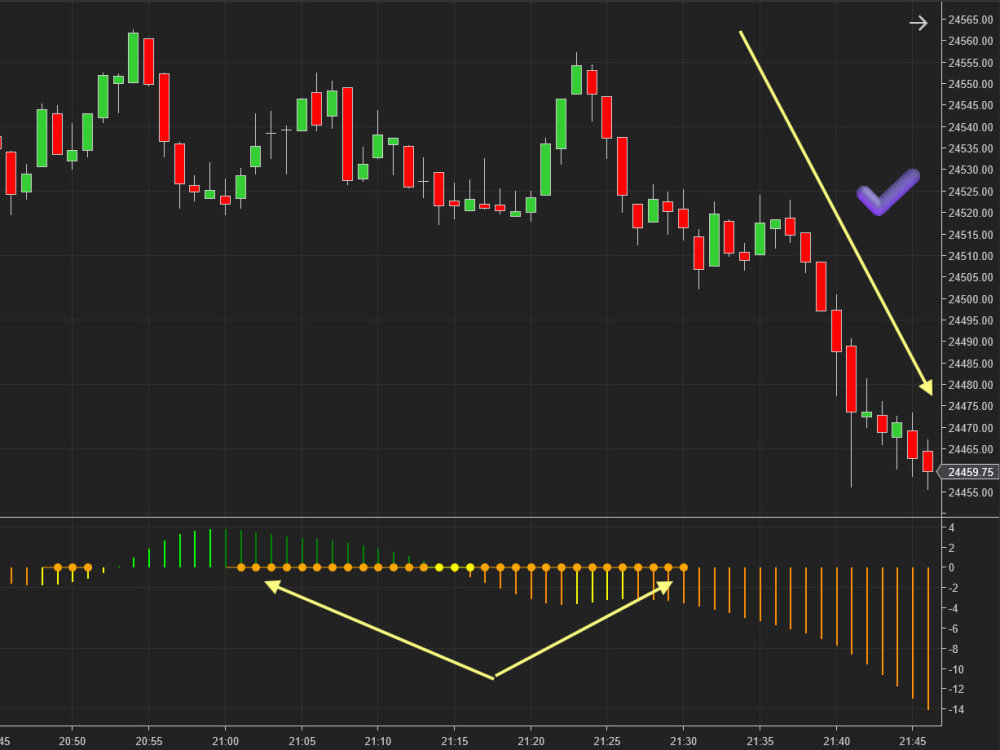
Task: Select the 24500.00 price axis label
Action: (971, 298)
